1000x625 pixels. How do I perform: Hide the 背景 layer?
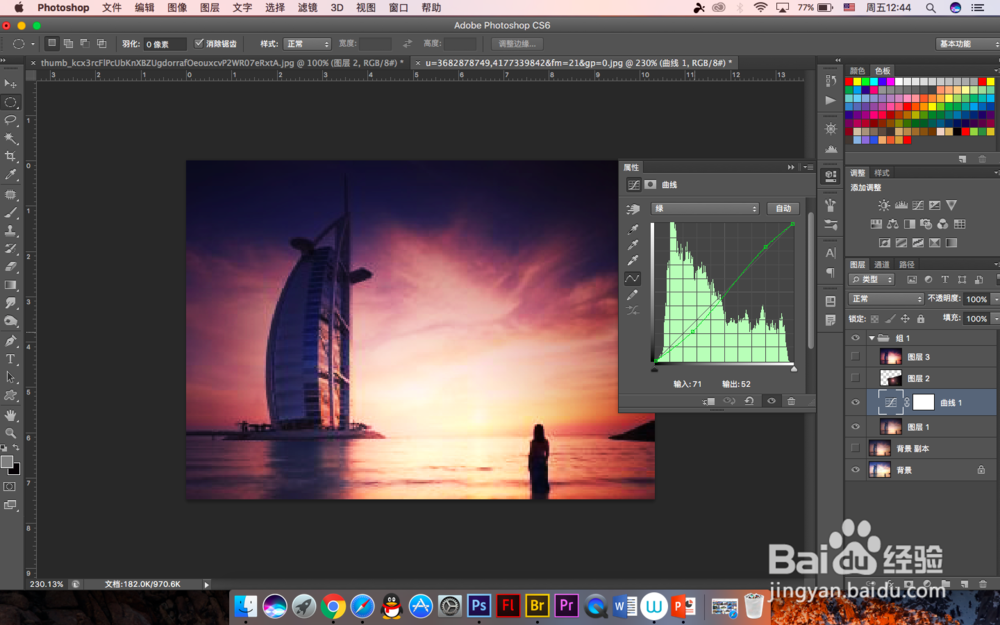click(855, 470)
